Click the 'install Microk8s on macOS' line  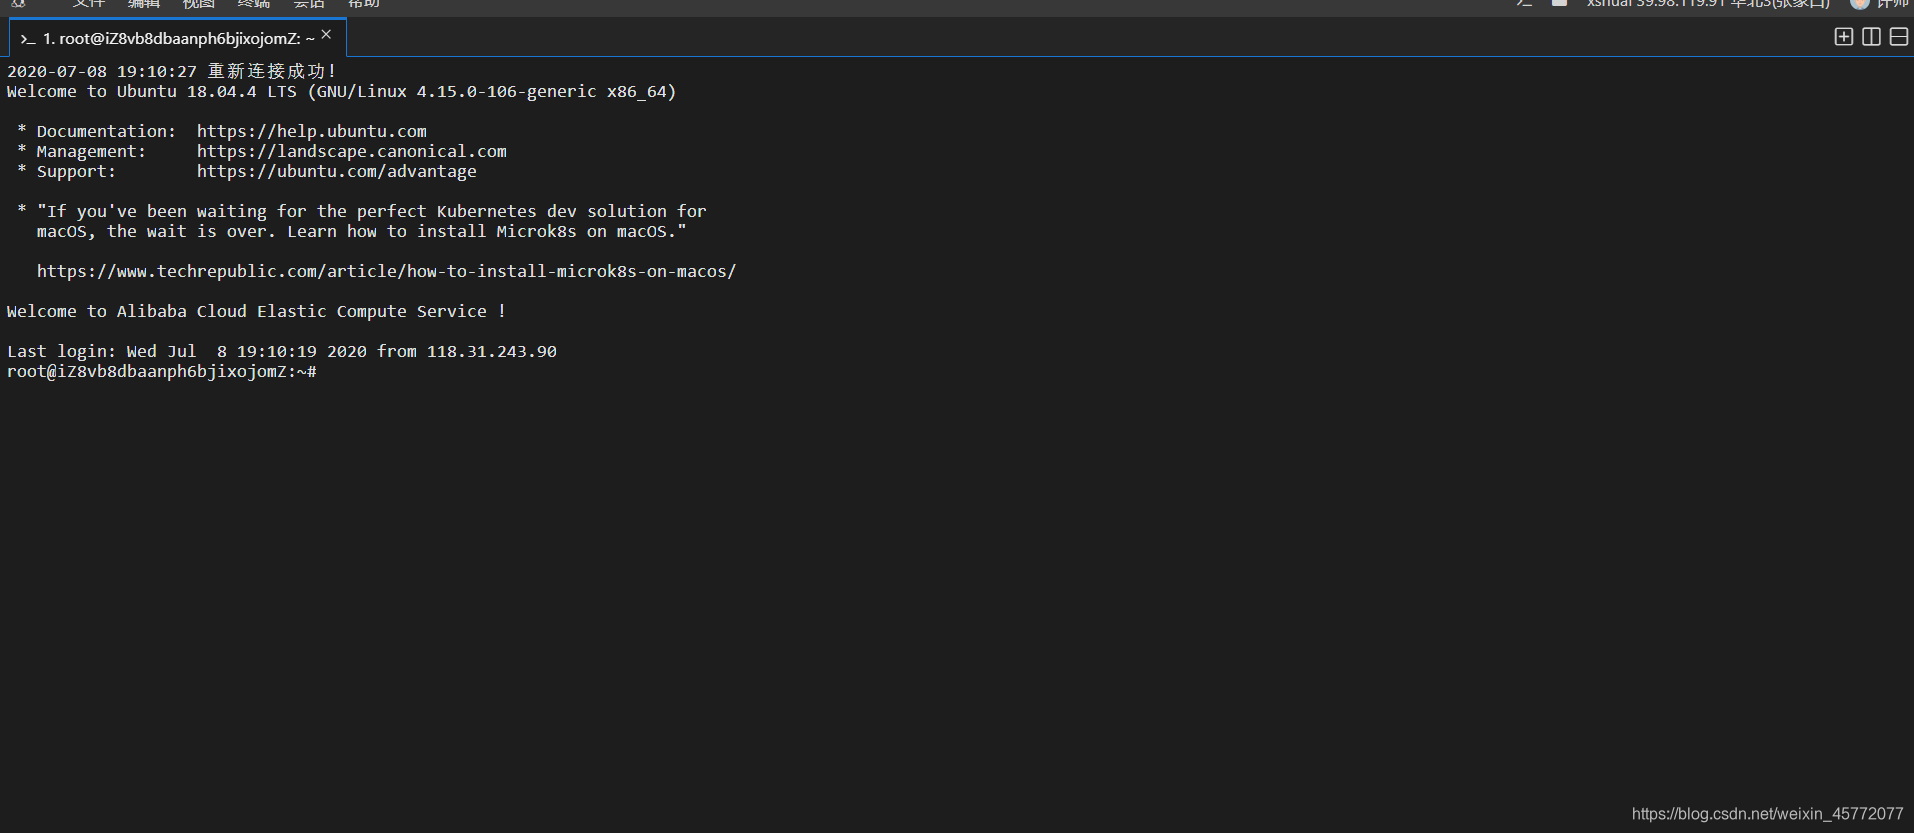click(x=362, y=231)
